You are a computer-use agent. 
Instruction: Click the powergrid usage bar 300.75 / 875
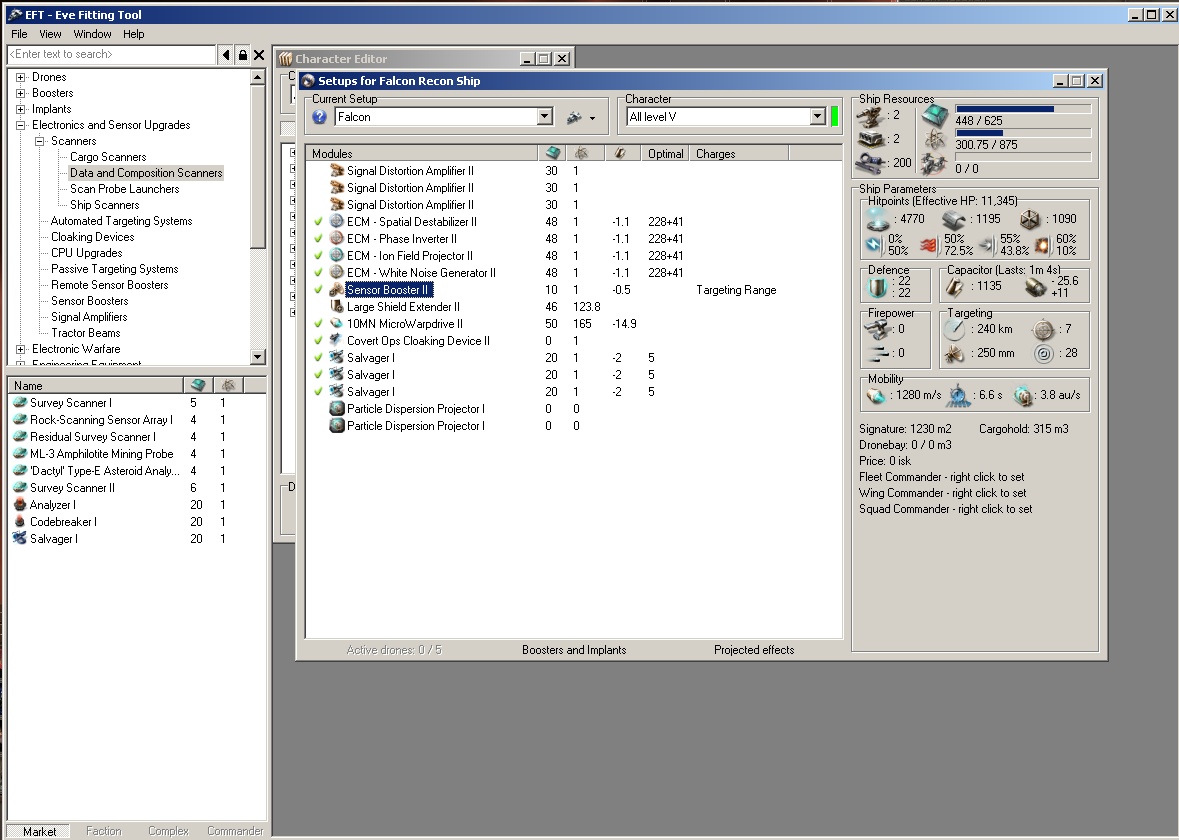pyautogui.click(x=1023, y=133)
